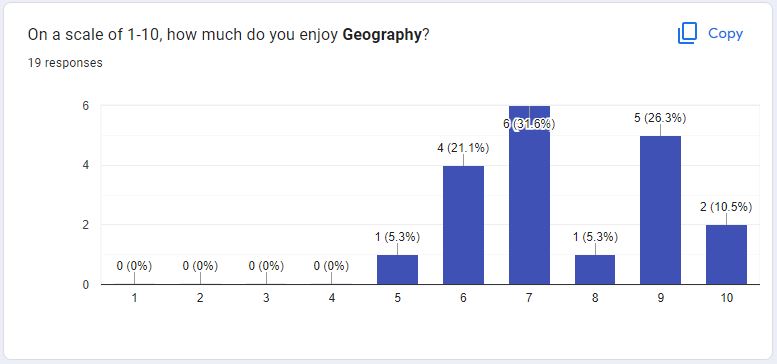Select the bar for rating 5
This screenshot has height=364, width=777.
[x=397, y=269]
